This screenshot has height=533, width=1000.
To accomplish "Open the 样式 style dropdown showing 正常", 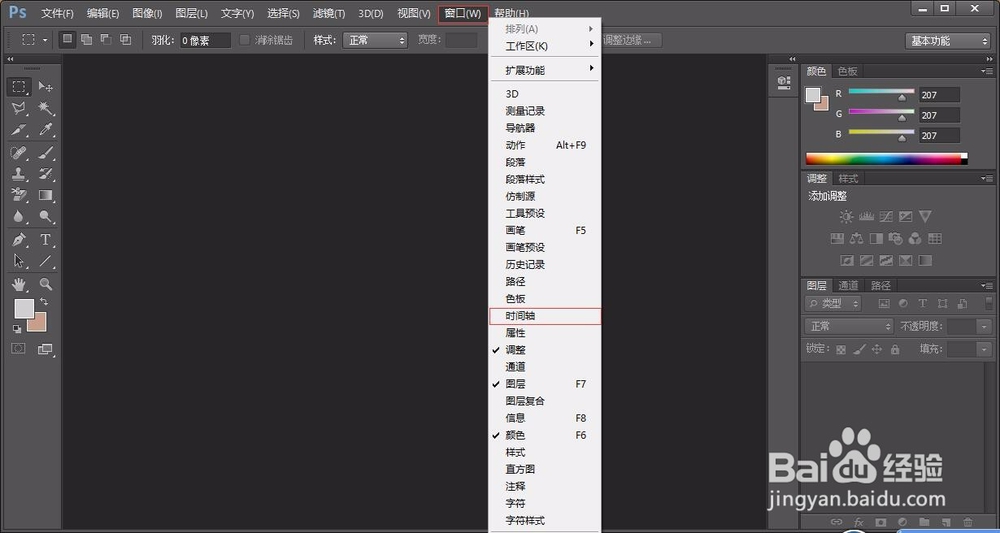I will (x=375, y=40).
